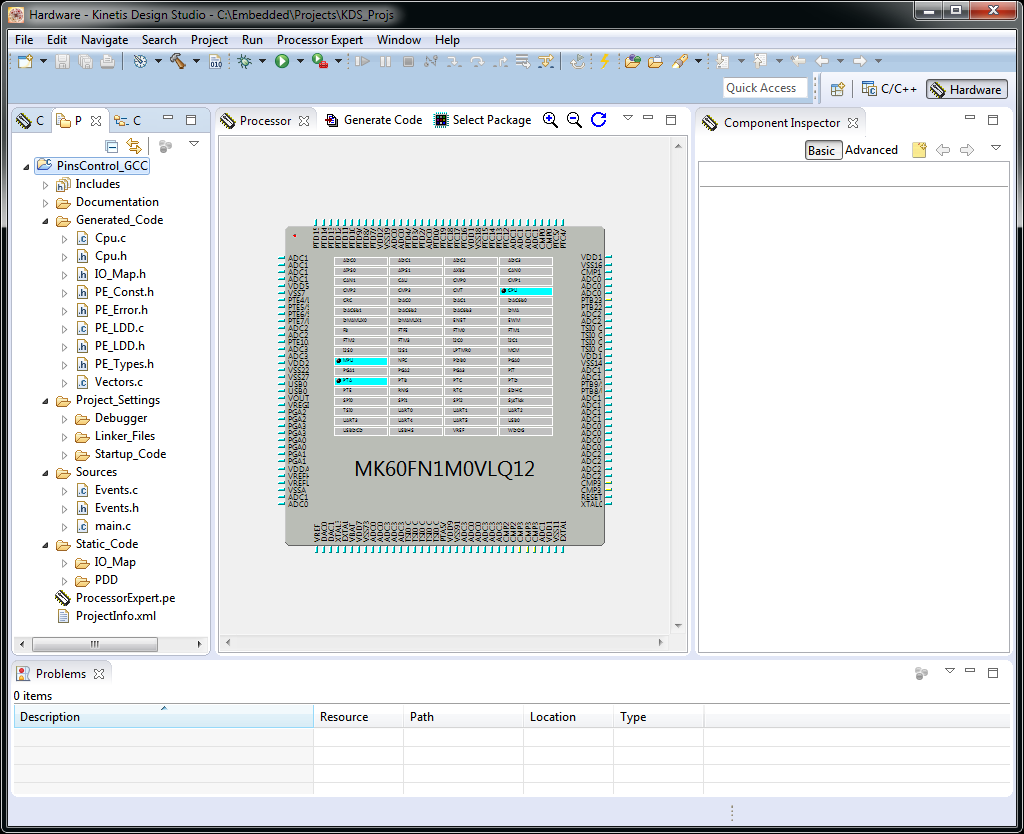Expand the Includes node

point(46,185)
